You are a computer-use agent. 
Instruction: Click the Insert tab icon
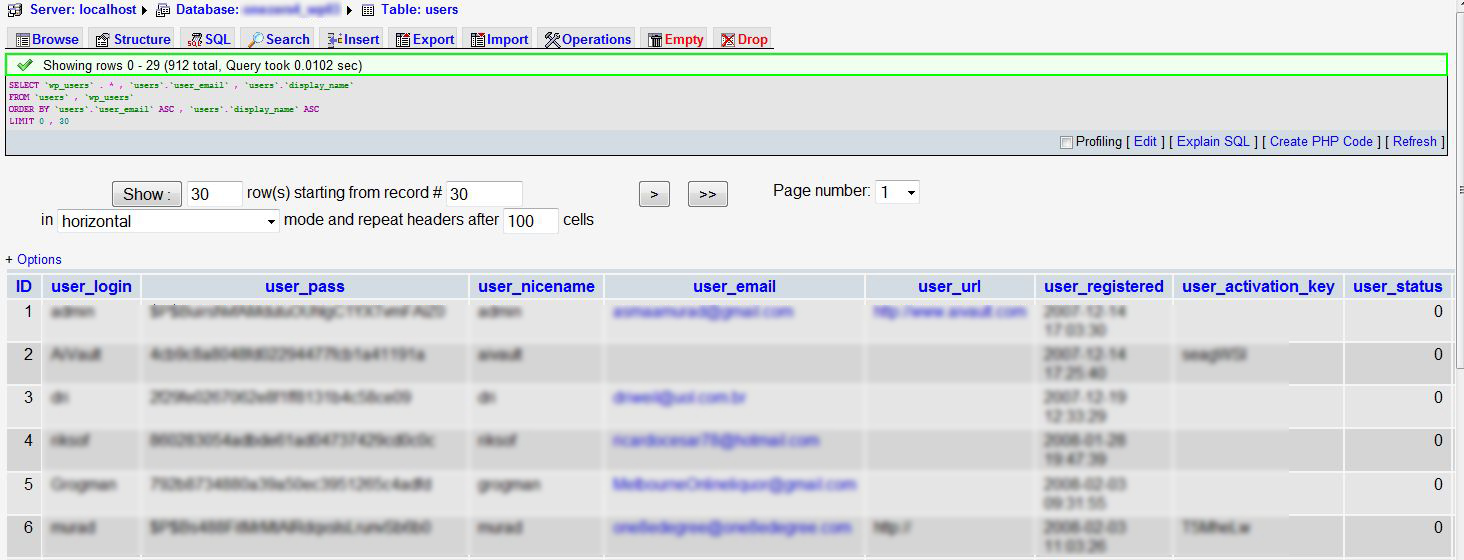pos(335,40)
